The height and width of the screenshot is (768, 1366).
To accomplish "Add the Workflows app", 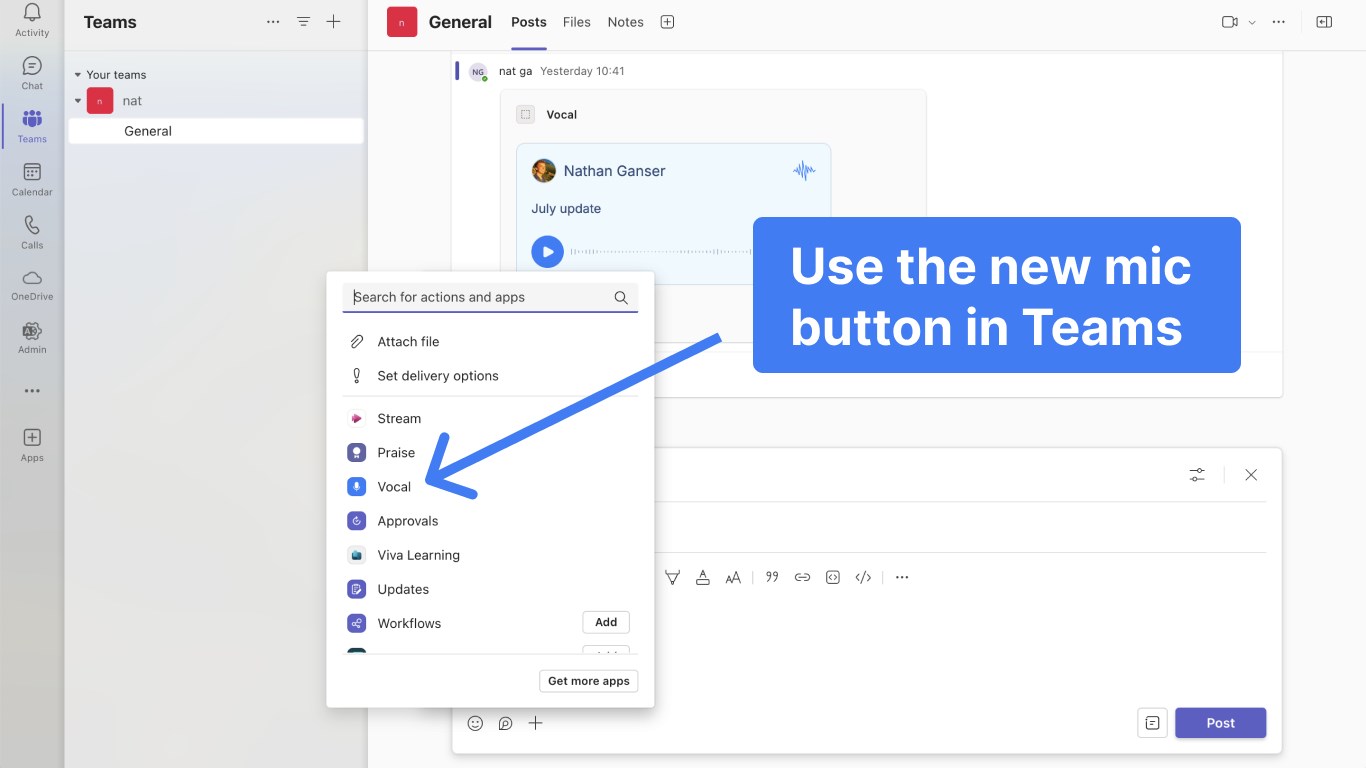I will tap(606, 622).
